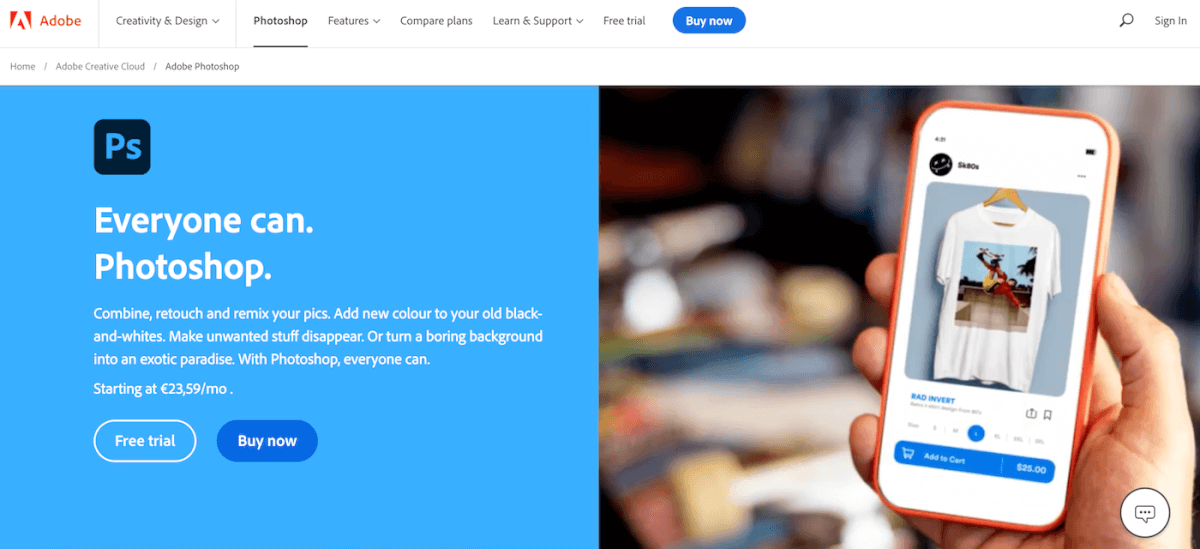The width and height of the screenshot is (1200, 549).
Task: Click Buy now button in header
Action: (x=709, y=21)
